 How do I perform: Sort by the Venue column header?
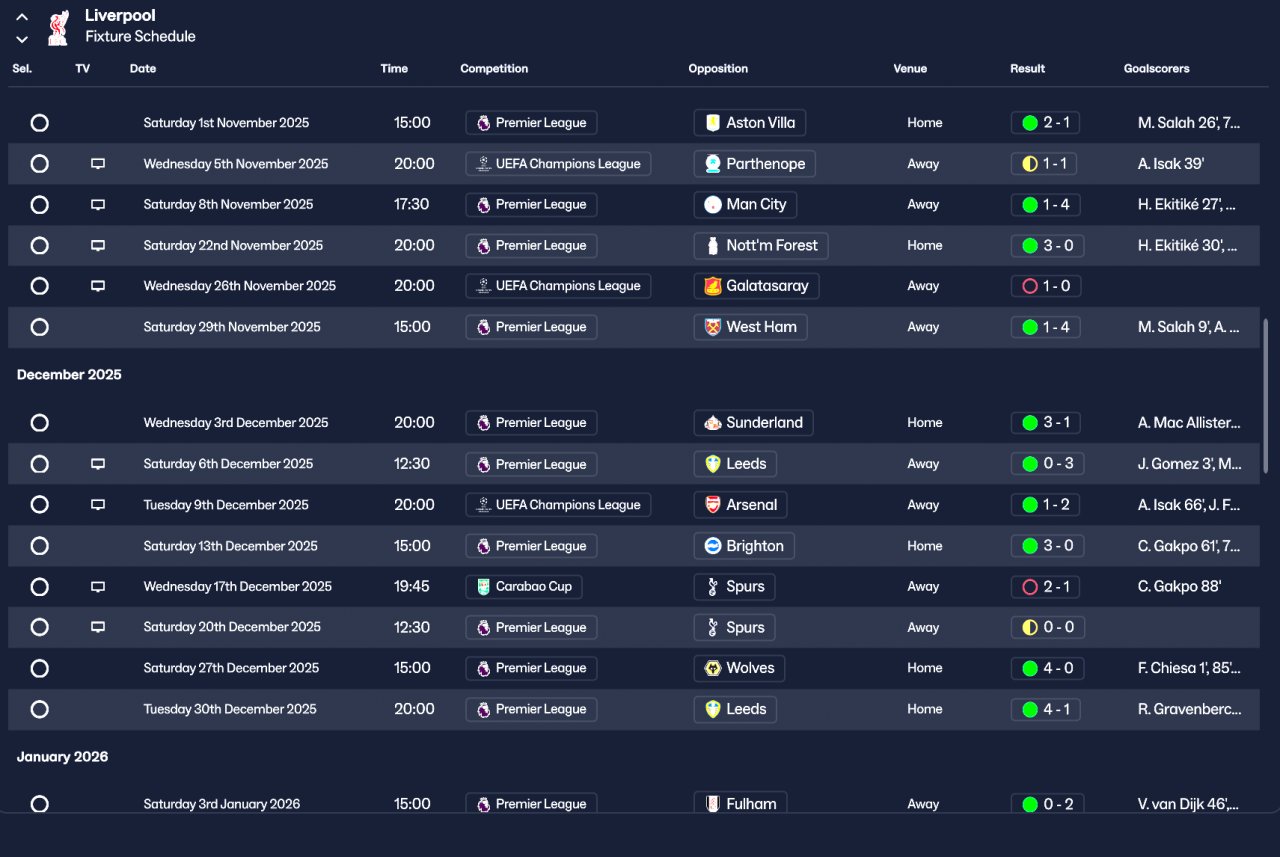pos(910,69)
